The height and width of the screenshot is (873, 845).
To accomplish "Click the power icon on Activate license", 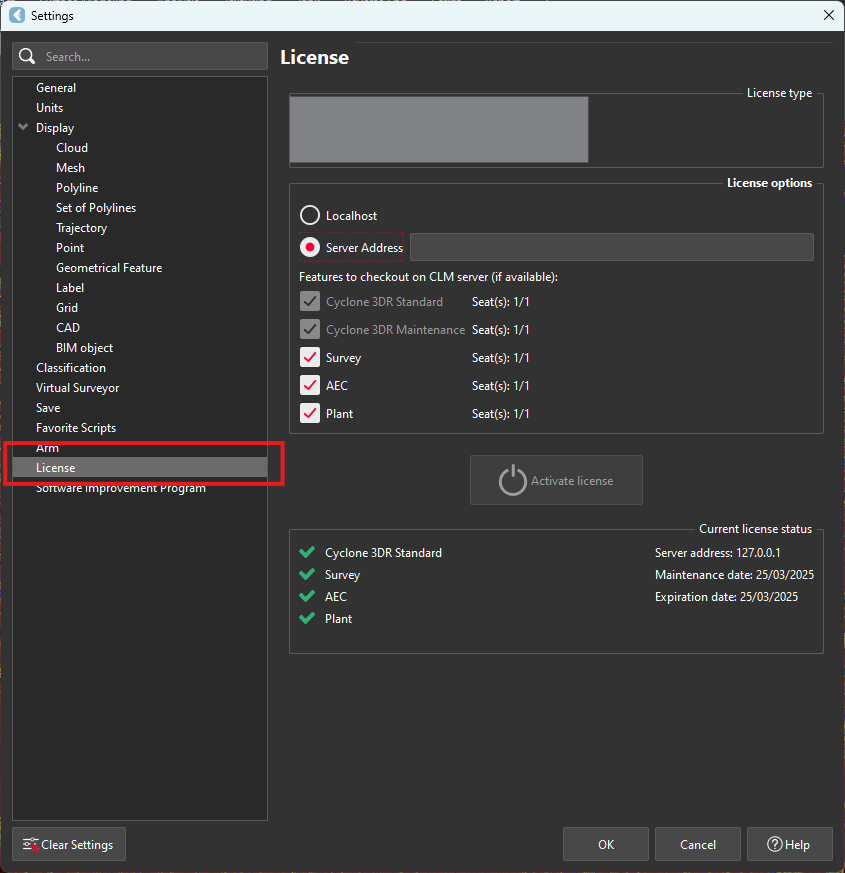I will coord(512,481).
